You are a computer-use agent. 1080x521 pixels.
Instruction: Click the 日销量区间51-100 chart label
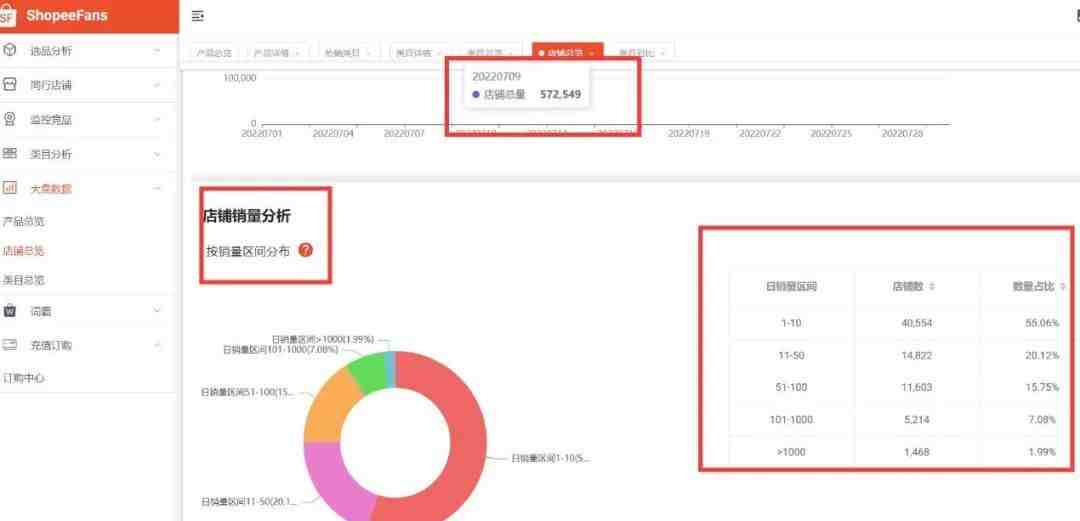coord(248,392)
